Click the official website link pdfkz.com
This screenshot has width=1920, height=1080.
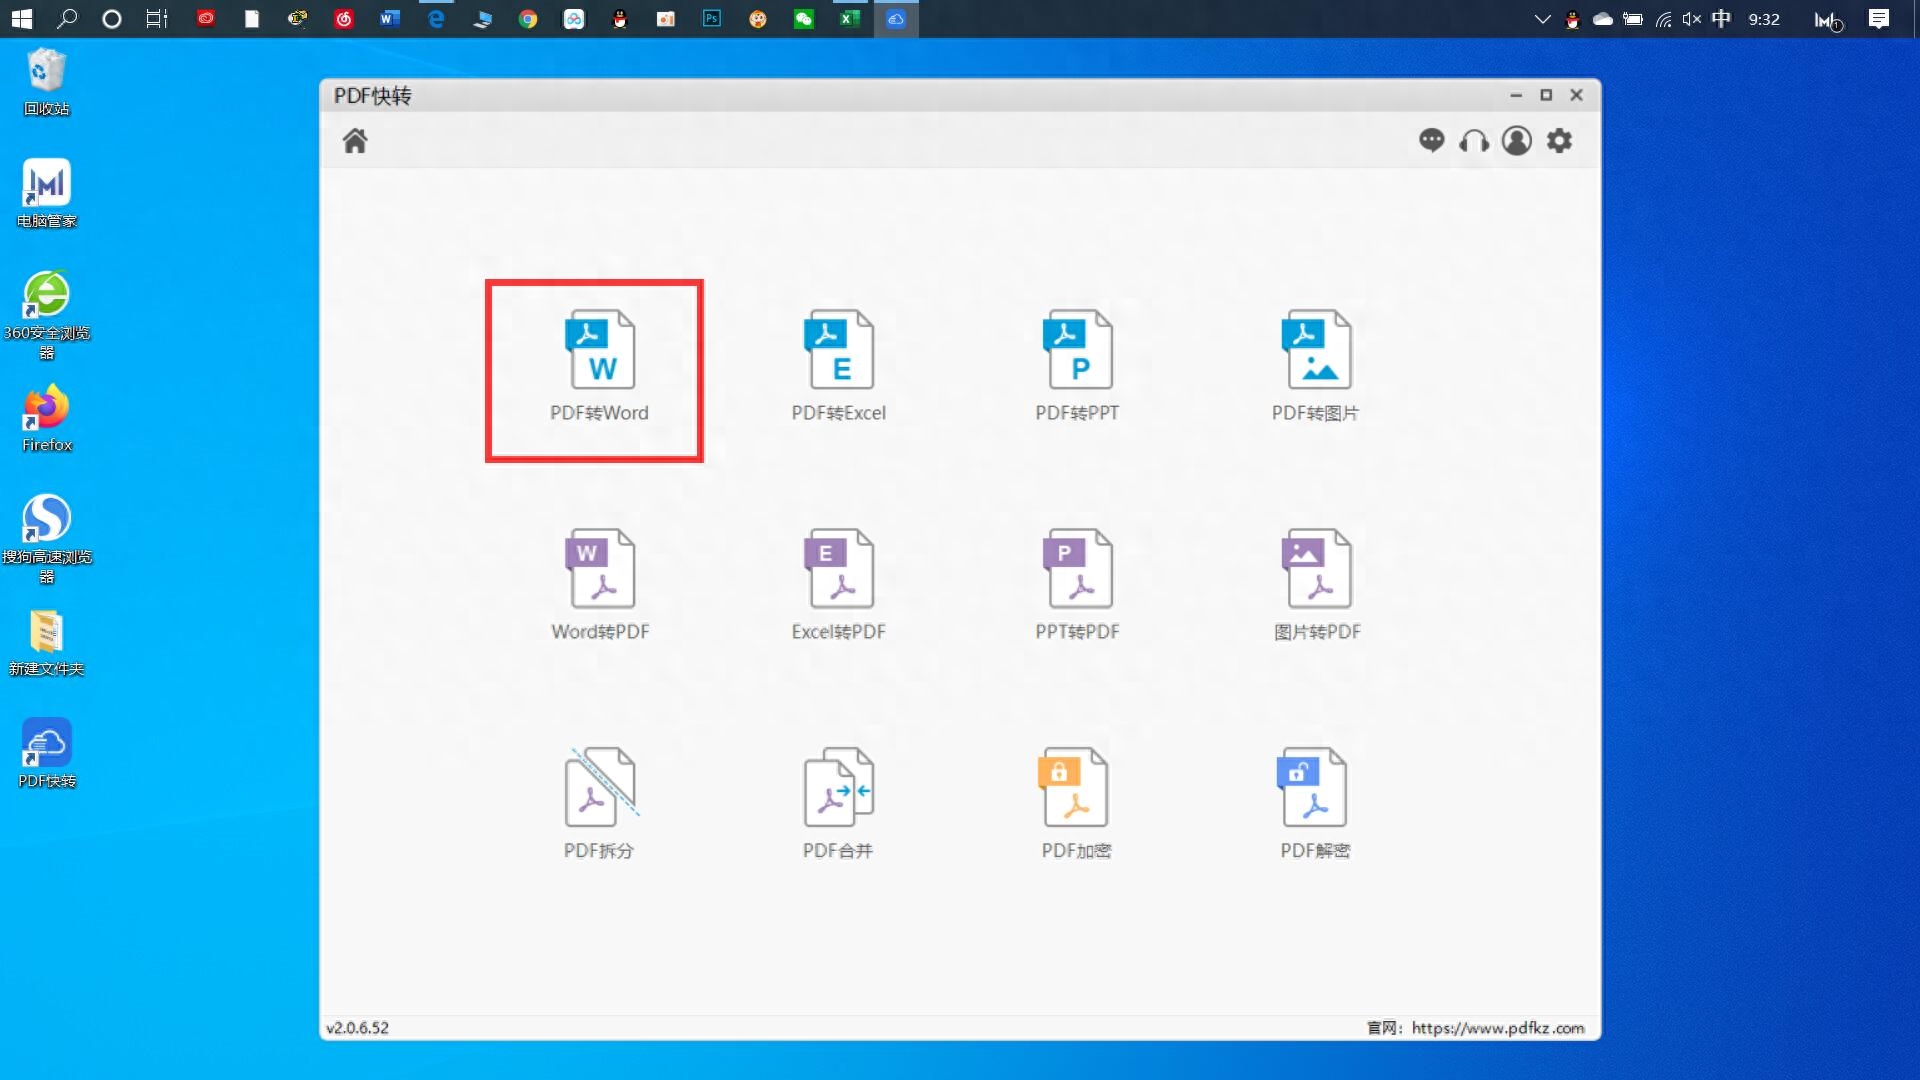pos(1498,1028)
